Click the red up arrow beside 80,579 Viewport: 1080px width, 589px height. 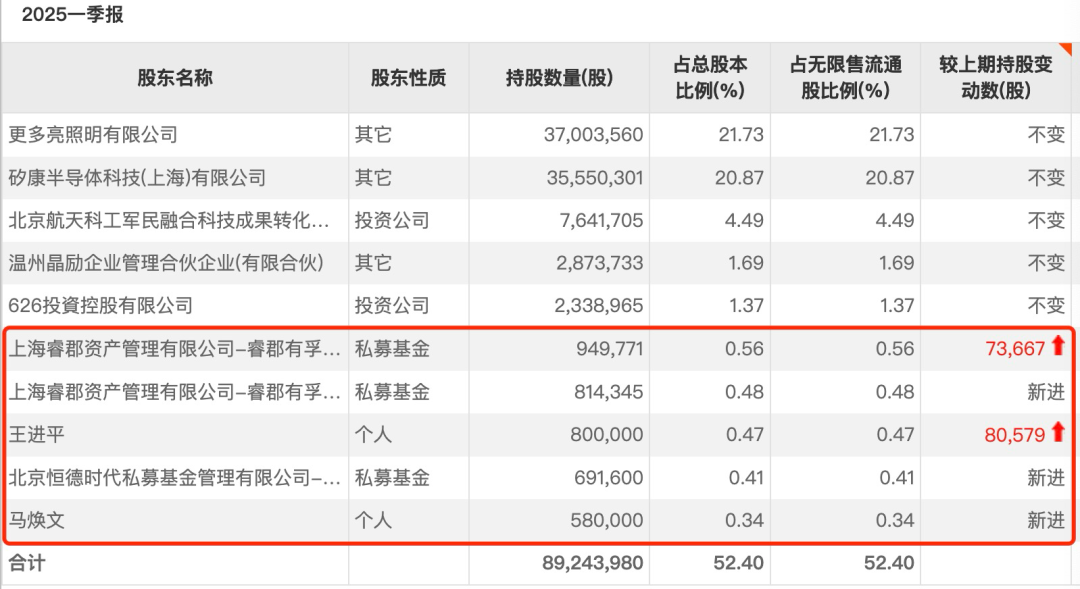1058,433
